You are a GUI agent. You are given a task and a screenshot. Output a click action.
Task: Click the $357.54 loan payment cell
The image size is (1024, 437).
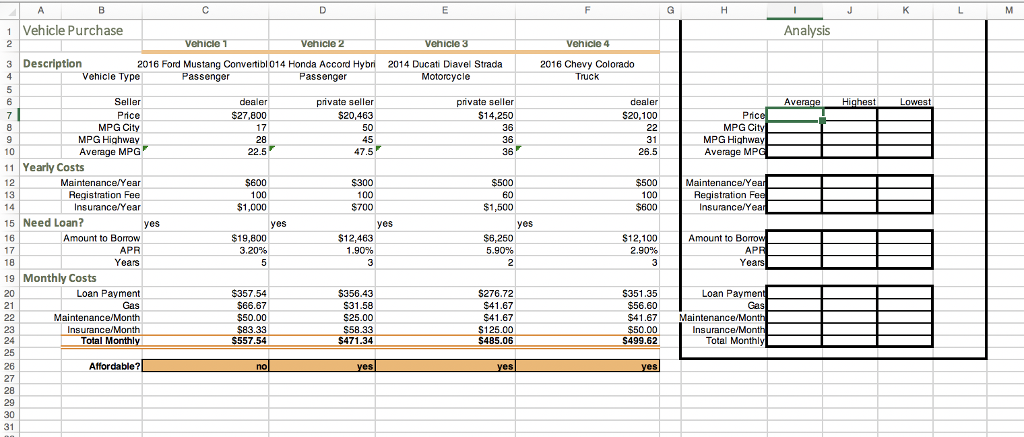click(206, 294)
